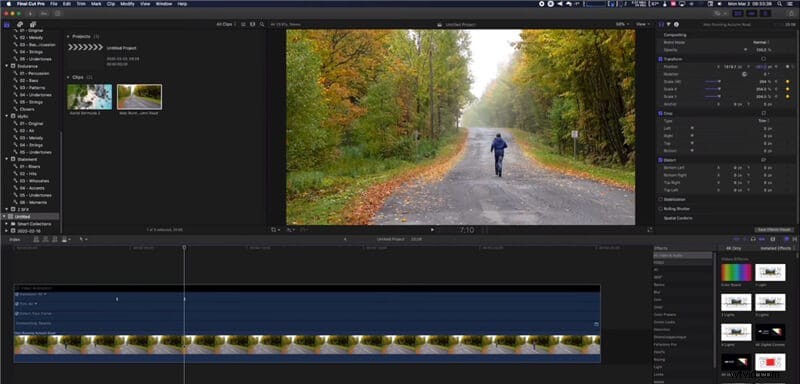Open the Trim menu
The width and height of the screenshot is (800, 384).
click(81, 4)
